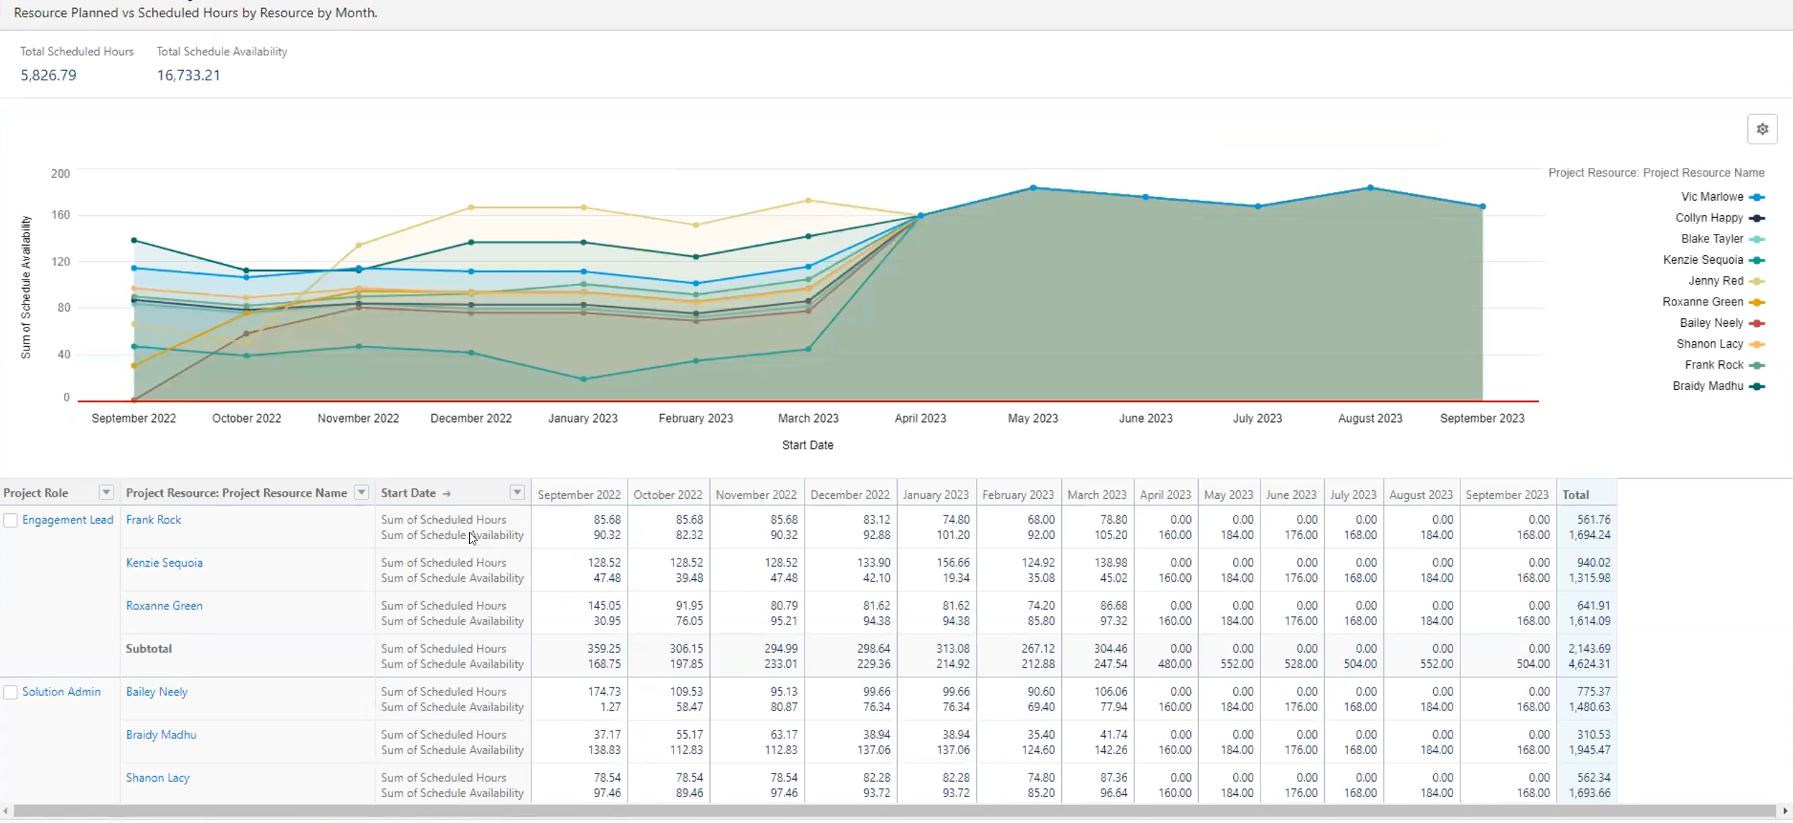Click the Blake Tayler legend name
This screenshot has width=1793, height=823.
point(1712,240)
